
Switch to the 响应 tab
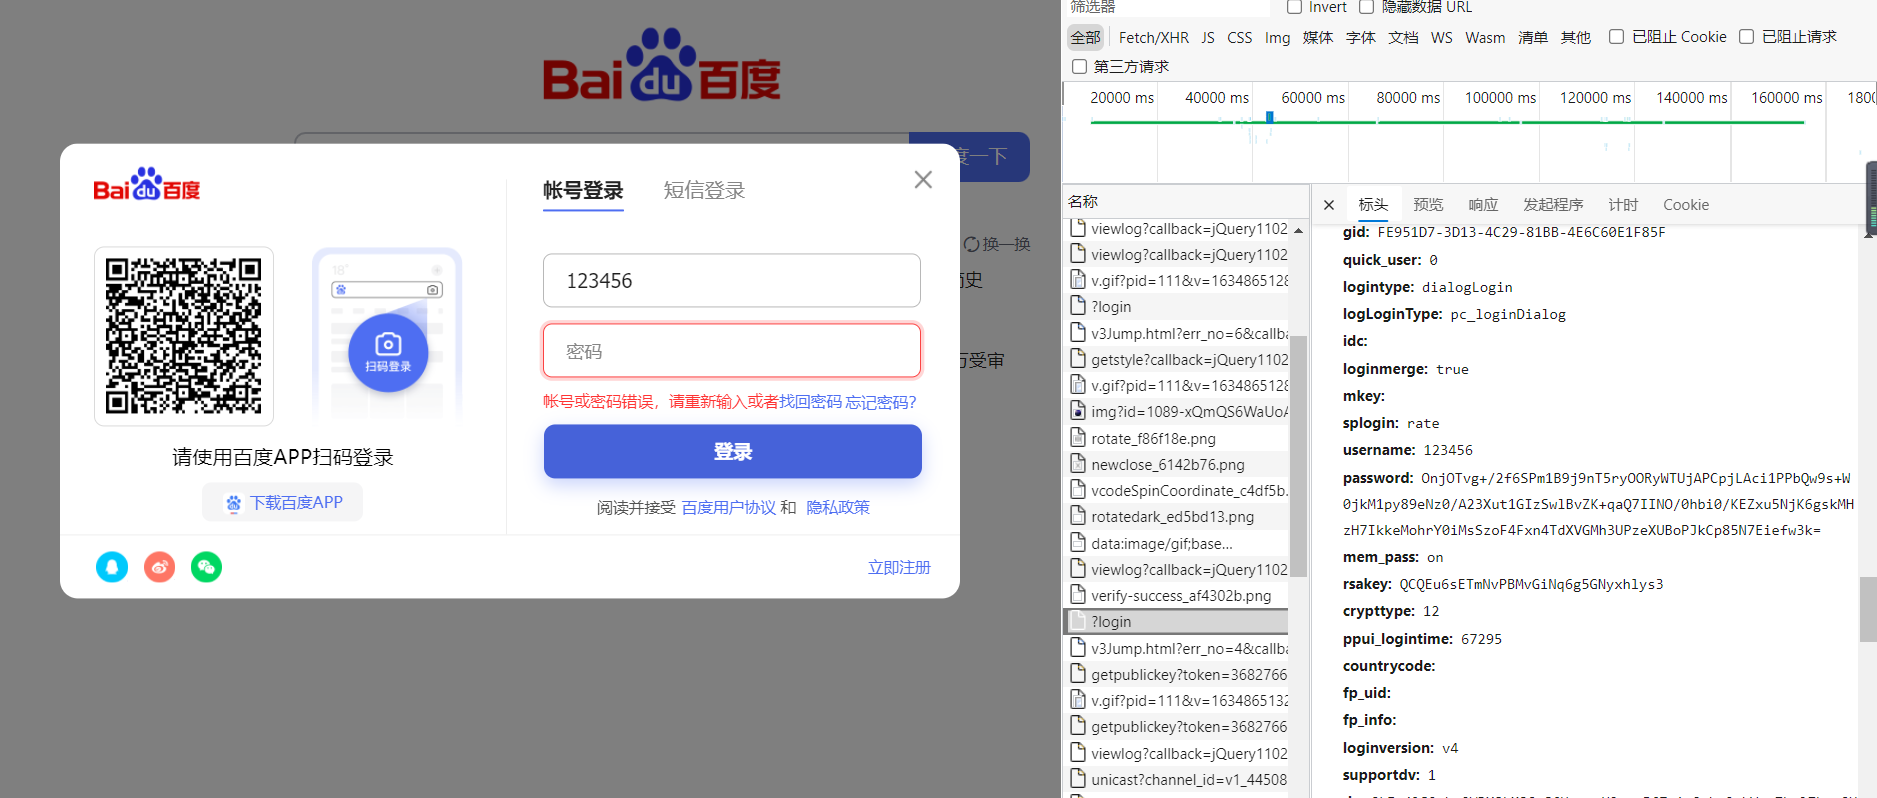pos(1483,205)
